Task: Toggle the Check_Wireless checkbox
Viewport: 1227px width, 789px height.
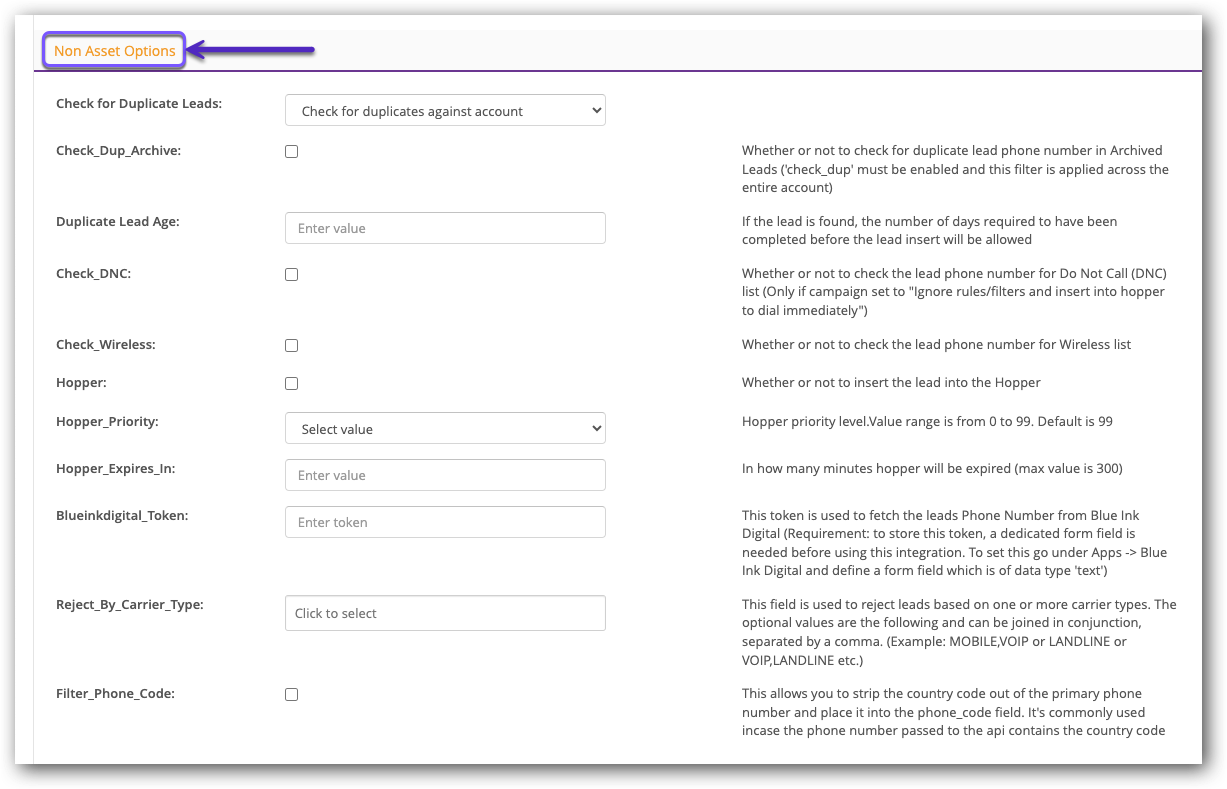Action: [291, 345]
